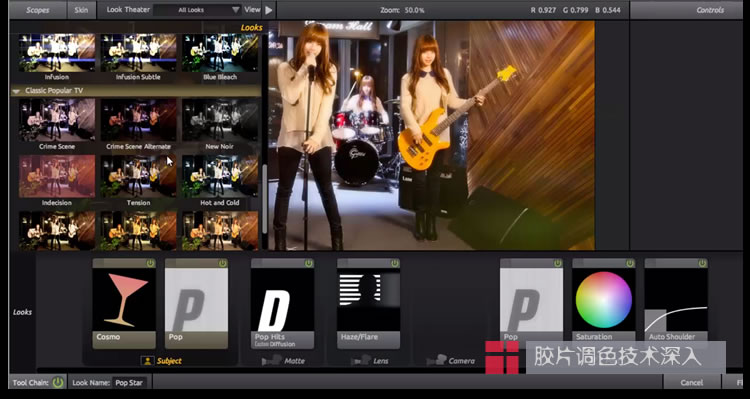Switch to the Scopes tab
The height and width of the screenshot is (399, 750).
coord(38,10)
